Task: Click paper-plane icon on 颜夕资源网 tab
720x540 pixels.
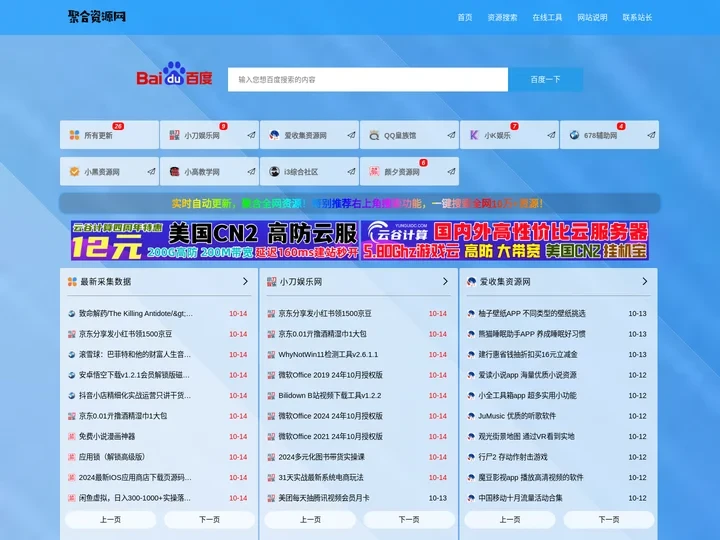Action: 451,171
